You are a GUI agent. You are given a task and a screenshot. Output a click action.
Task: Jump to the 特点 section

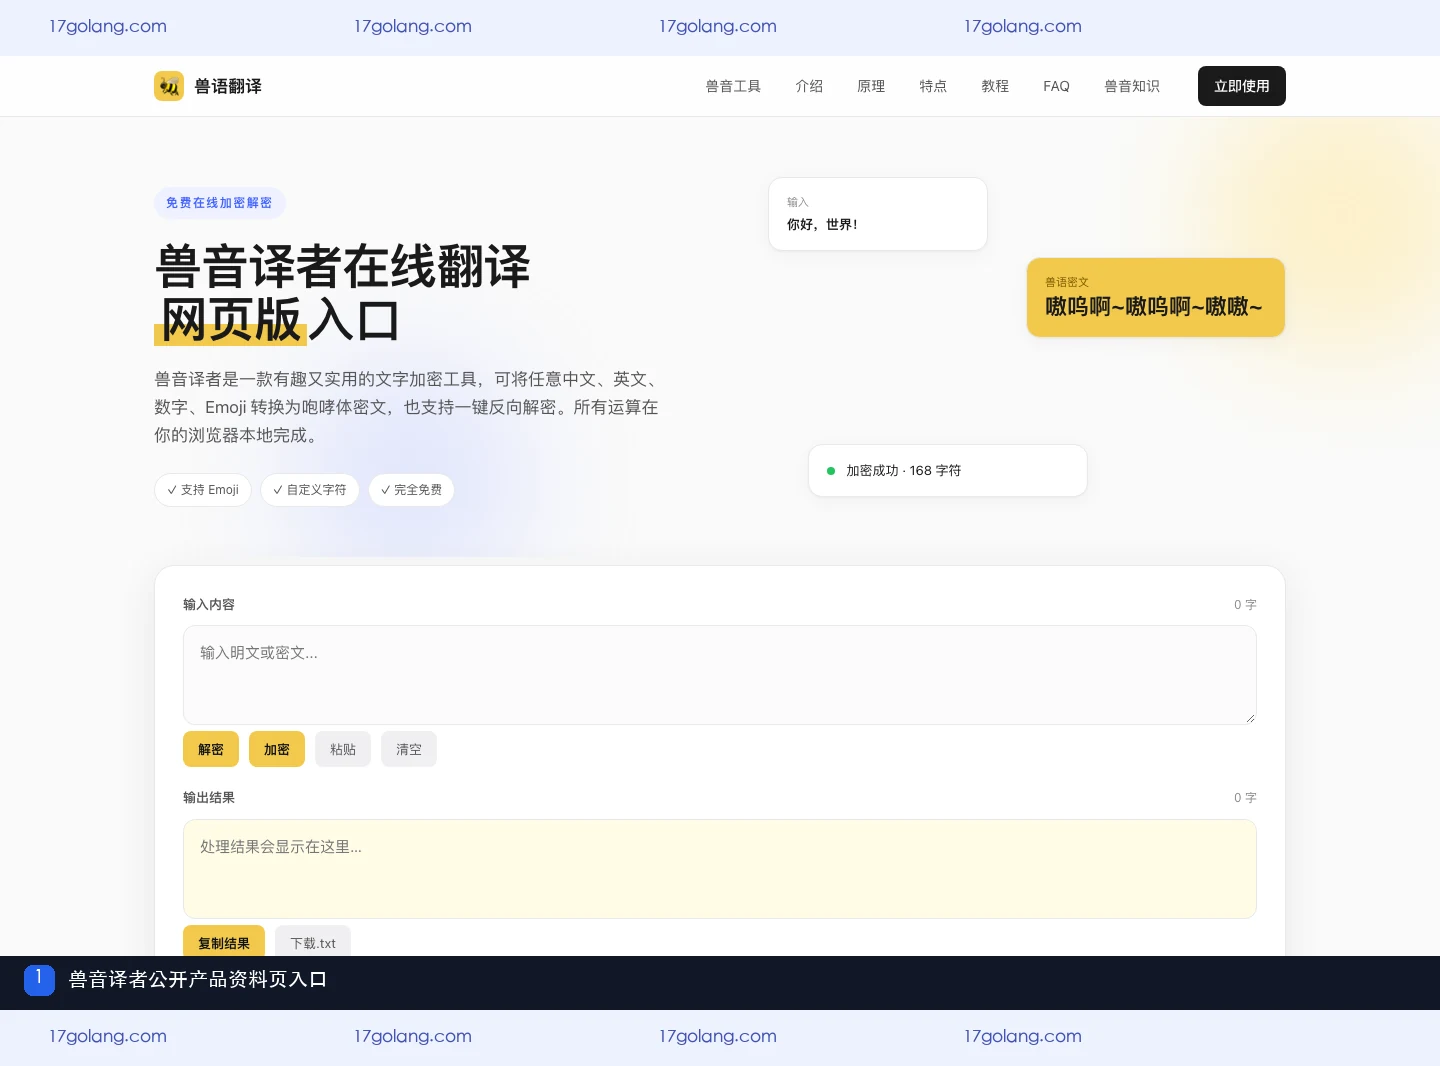933,86
